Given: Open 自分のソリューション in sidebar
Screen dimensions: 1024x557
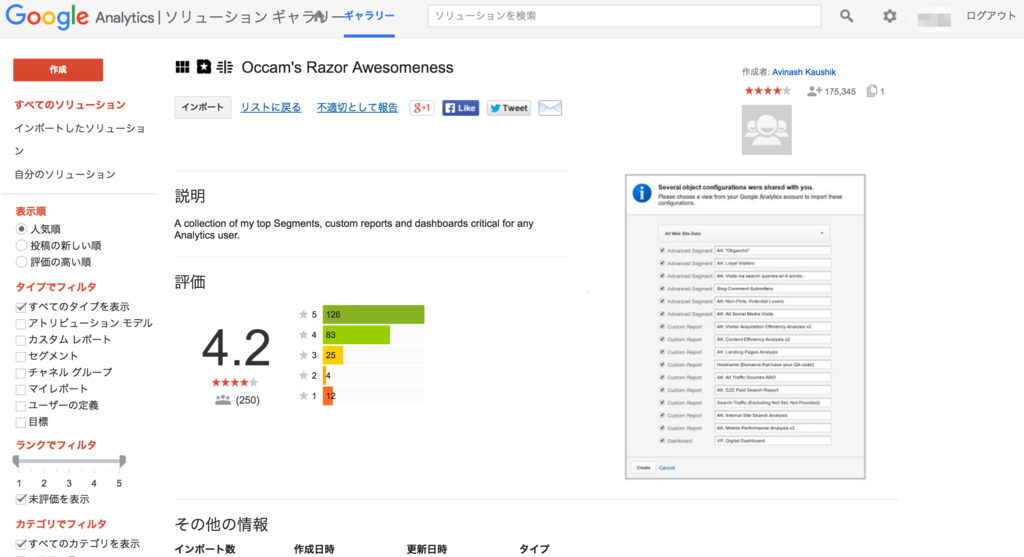Looking at the screenshot, I should point(65,174).
